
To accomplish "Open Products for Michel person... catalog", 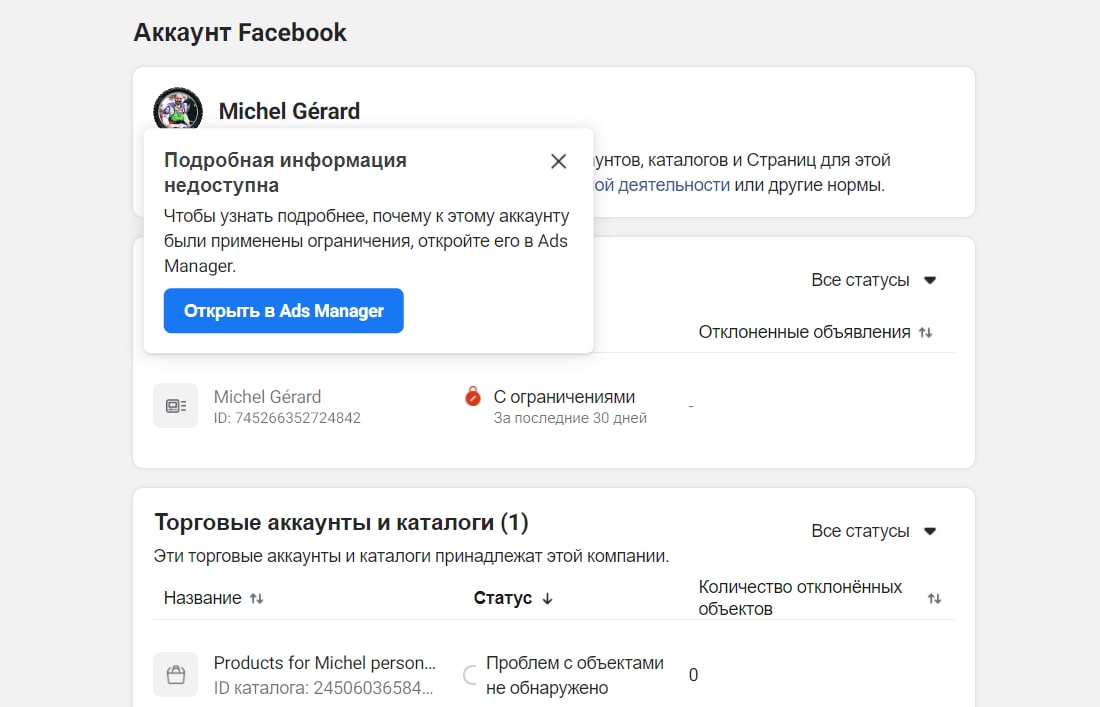I will coord(324,663).
